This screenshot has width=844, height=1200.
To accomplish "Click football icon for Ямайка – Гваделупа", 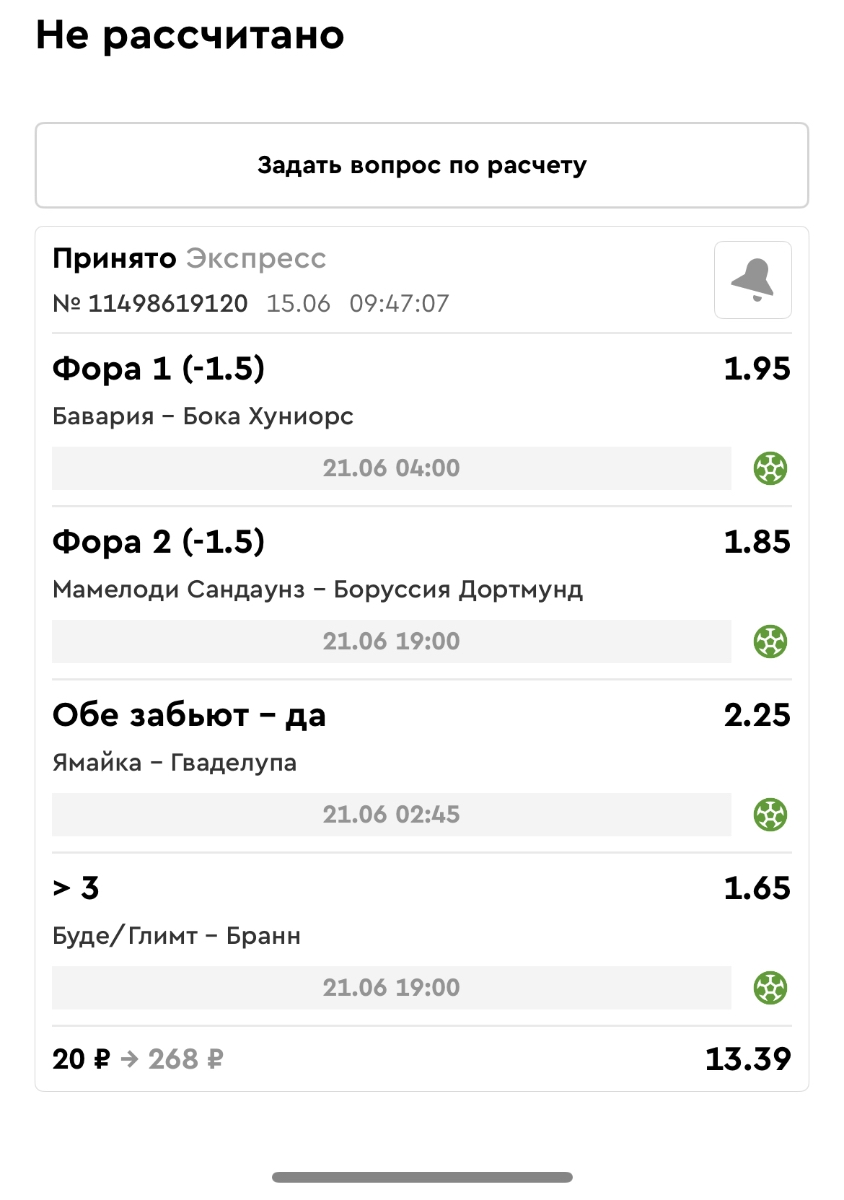I will (x=770, y=814).
